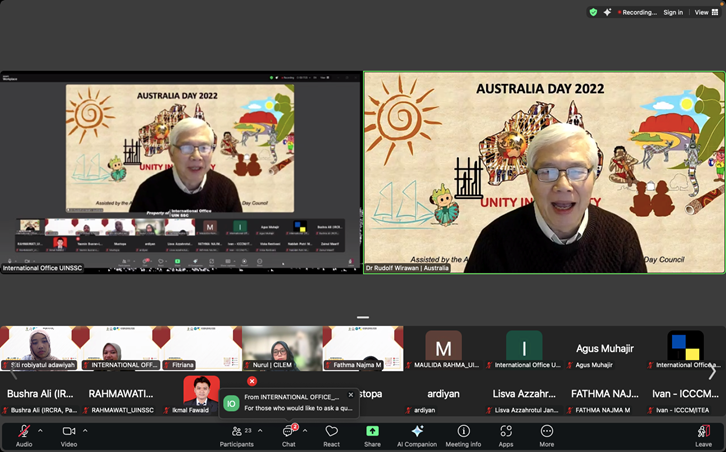Select FATHMA NAJMA M name-only participant tile
Image resolution: width=726 pixels, height=452 pixels.
(605, 394)
